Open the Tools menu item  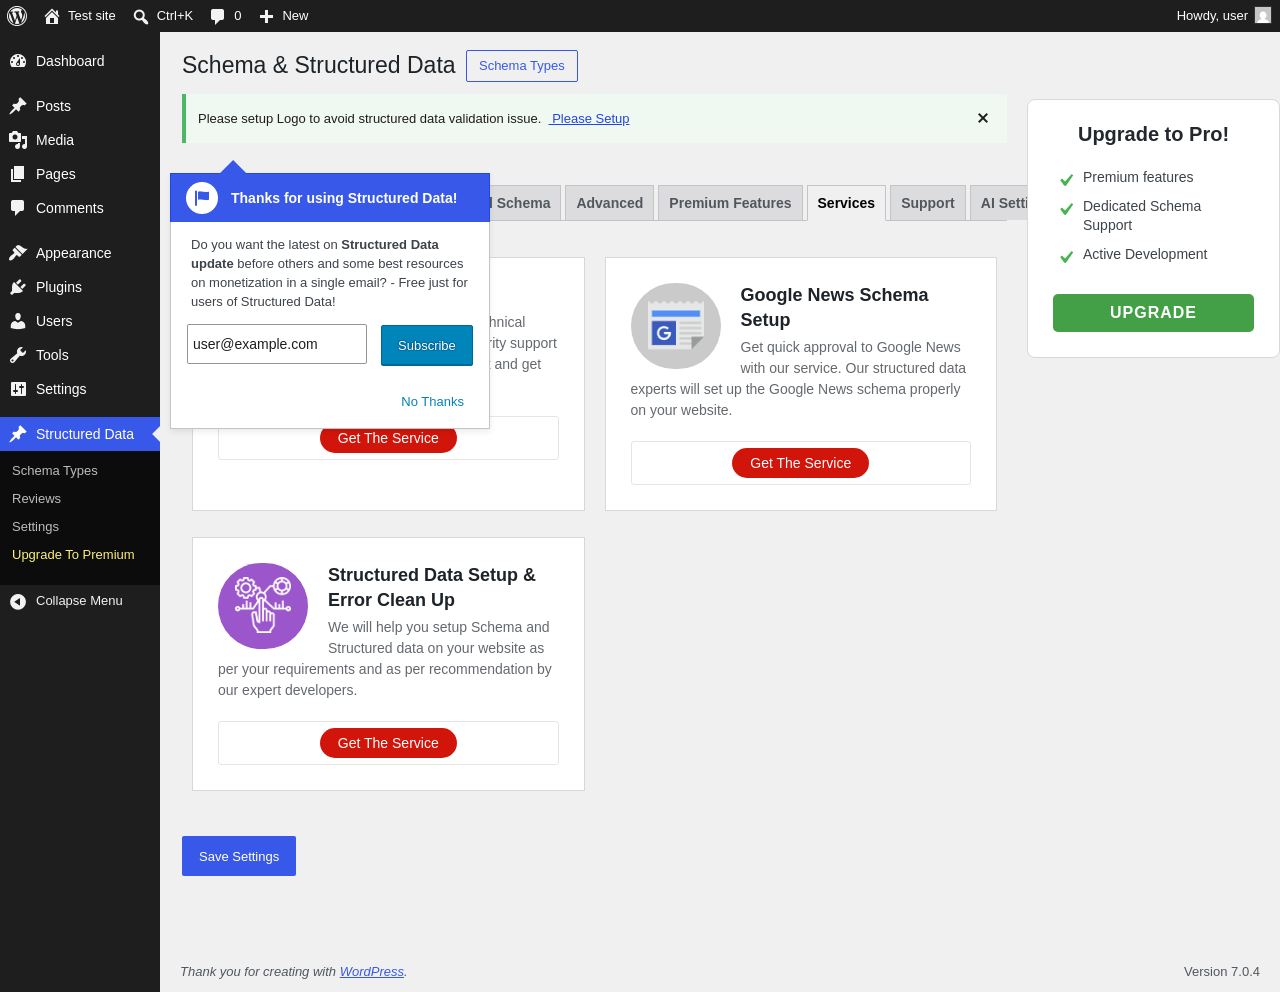pos(80,355)
